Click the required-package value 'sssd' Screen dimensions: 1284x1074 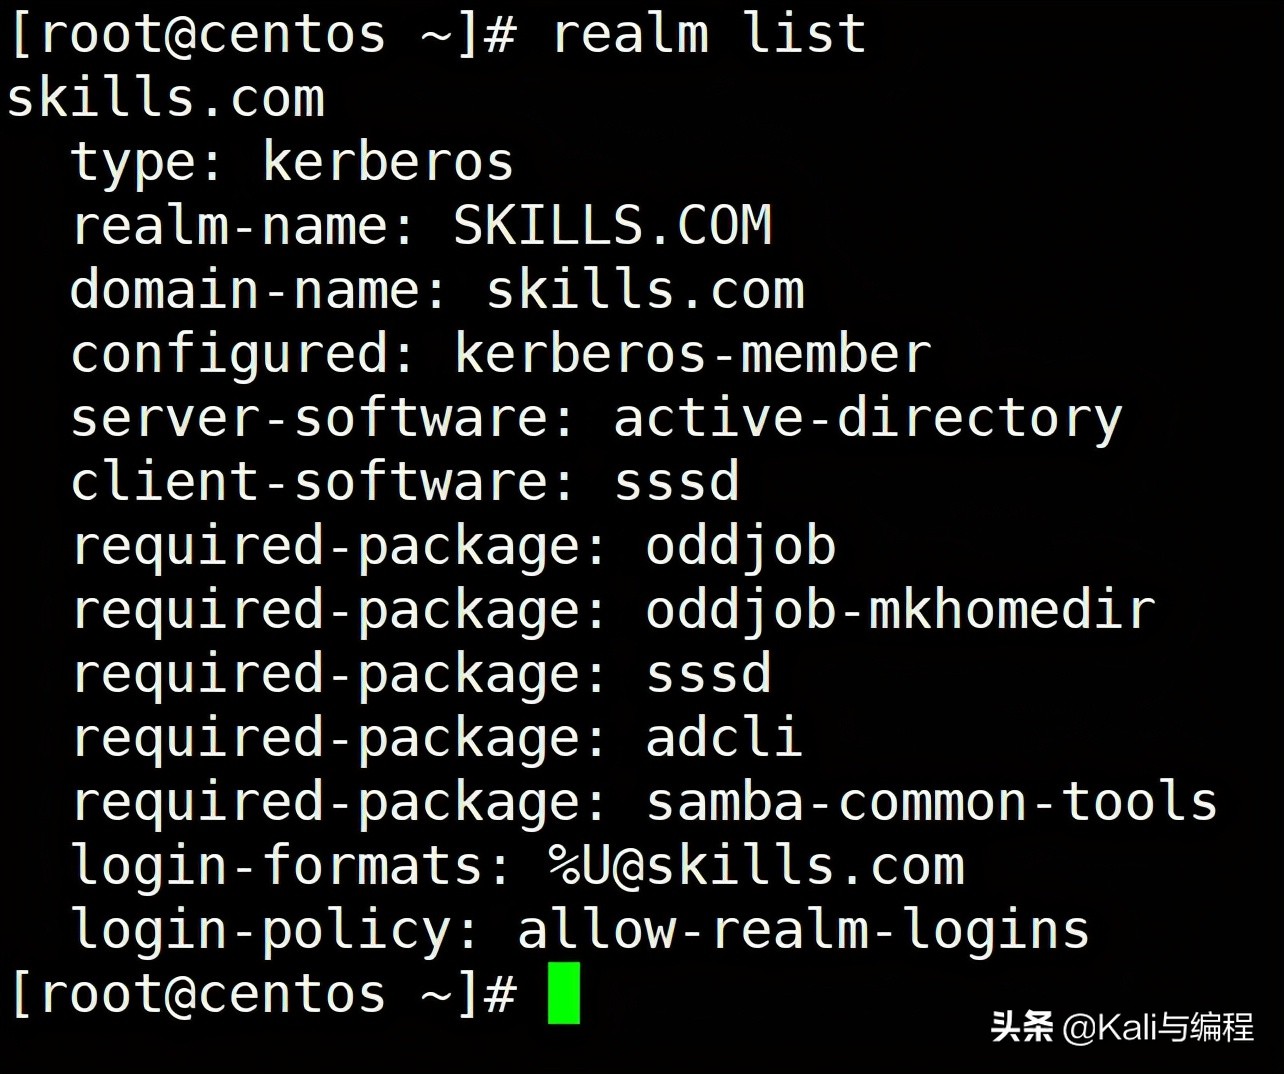(x=709, y=674)
